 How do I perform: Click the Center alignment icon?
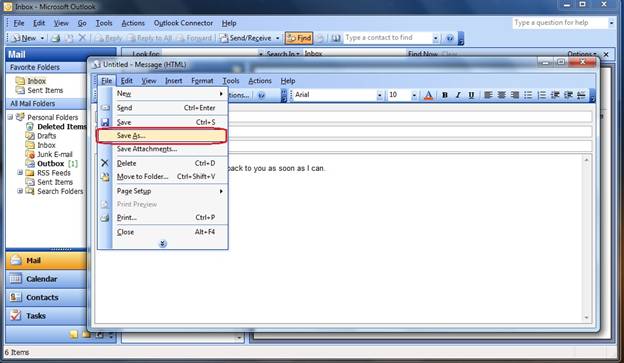(501, 95)
